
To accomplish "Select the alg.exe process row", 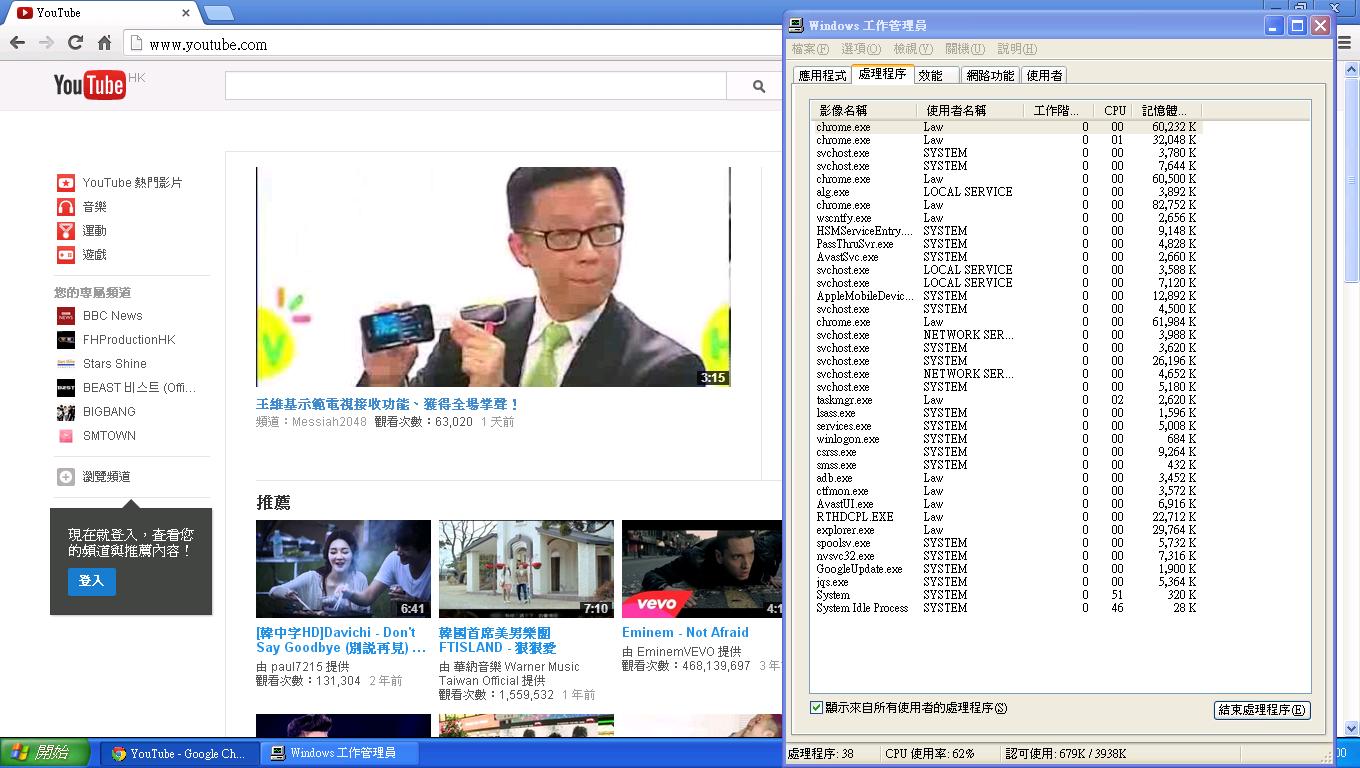I will click(x=1005, y=192).
